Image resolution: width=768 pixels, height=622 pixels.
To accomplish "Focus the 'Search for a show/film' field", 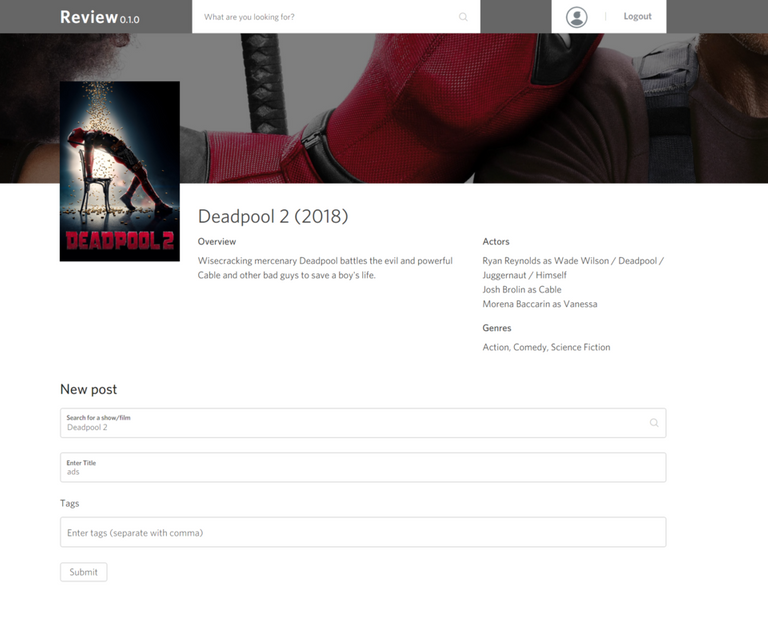I will click(363, 423).
